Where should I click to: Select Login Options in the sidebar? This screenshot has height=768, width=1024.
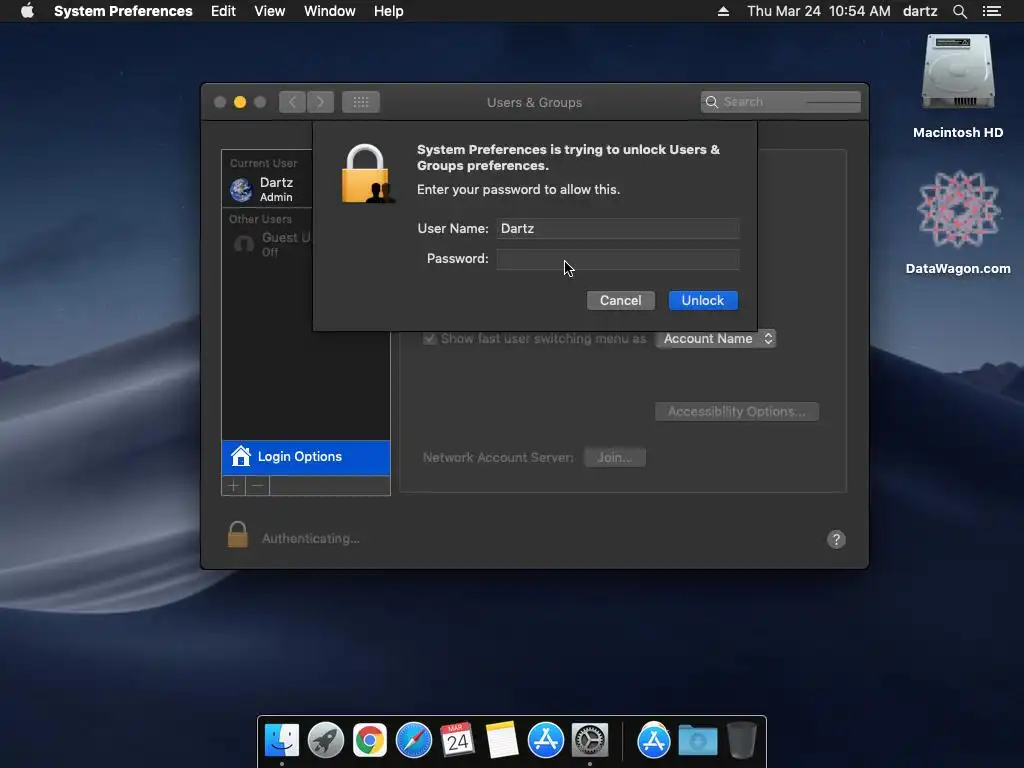point(306,456)
